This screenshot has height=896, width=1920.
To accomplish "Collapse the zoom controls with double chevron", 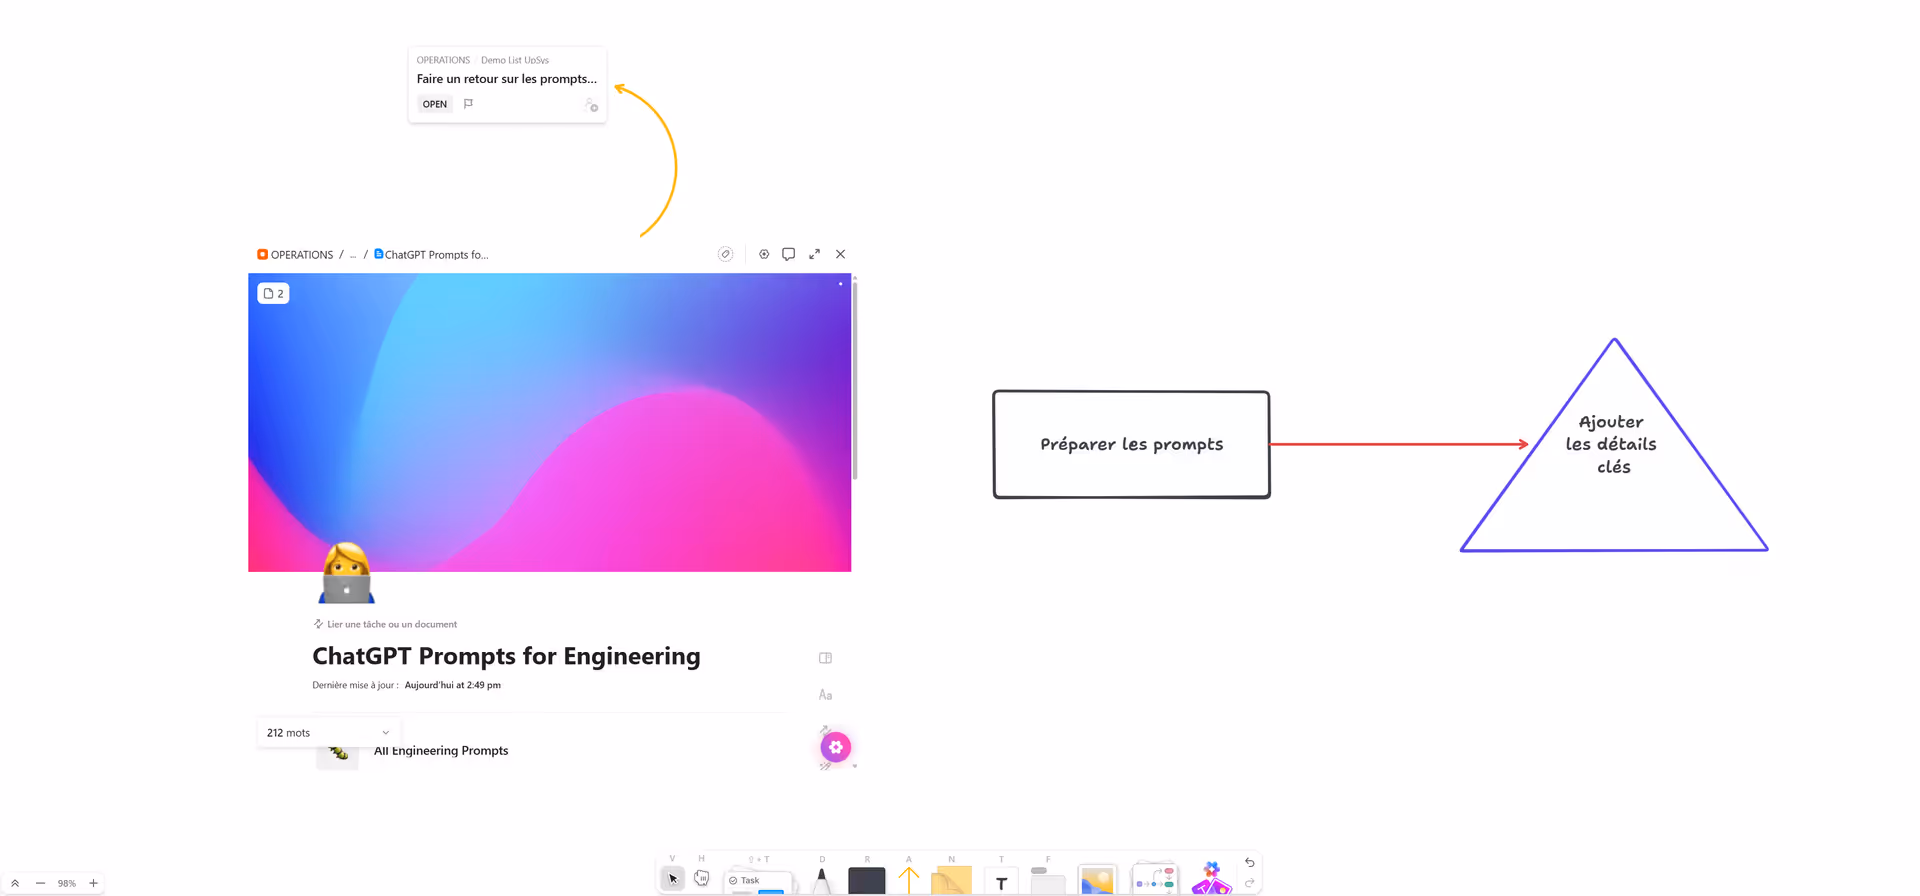I will pyautogui.click(x=15, y=883).
